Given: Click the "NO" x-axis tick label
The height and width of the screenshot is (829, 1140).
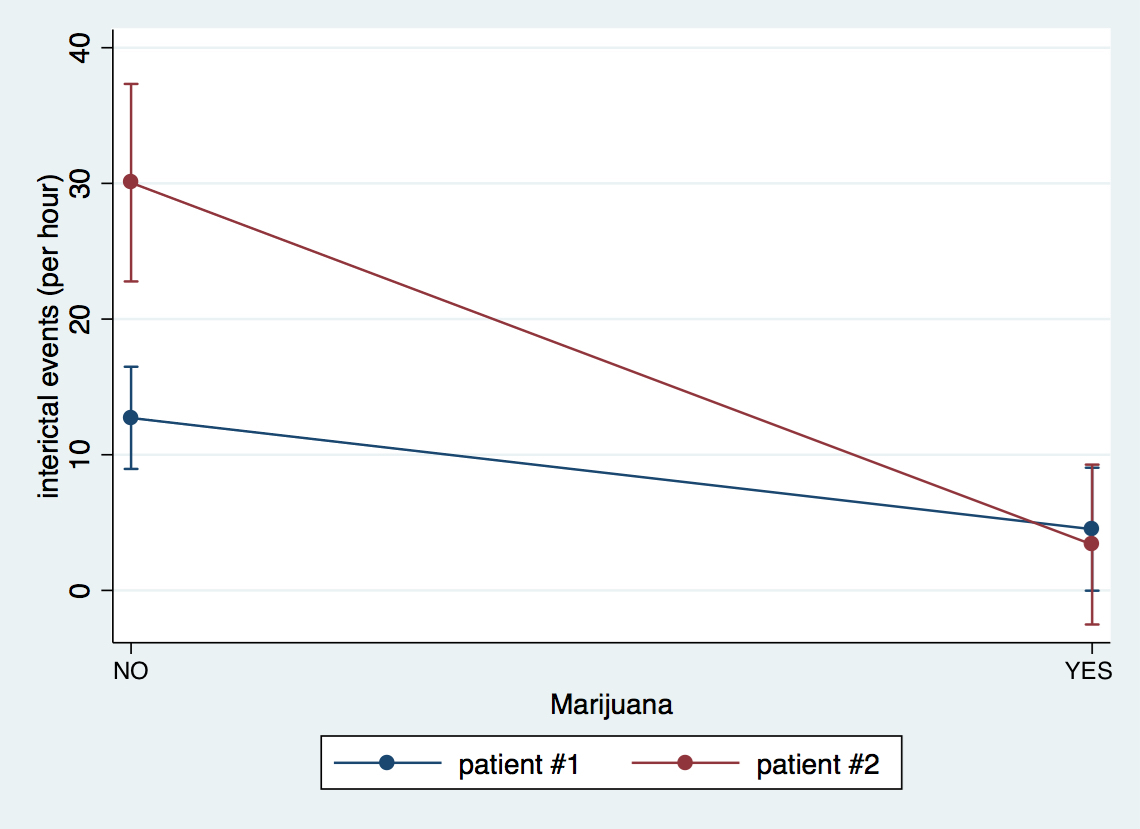Looking at the screenshot, I should click(130, 672).
